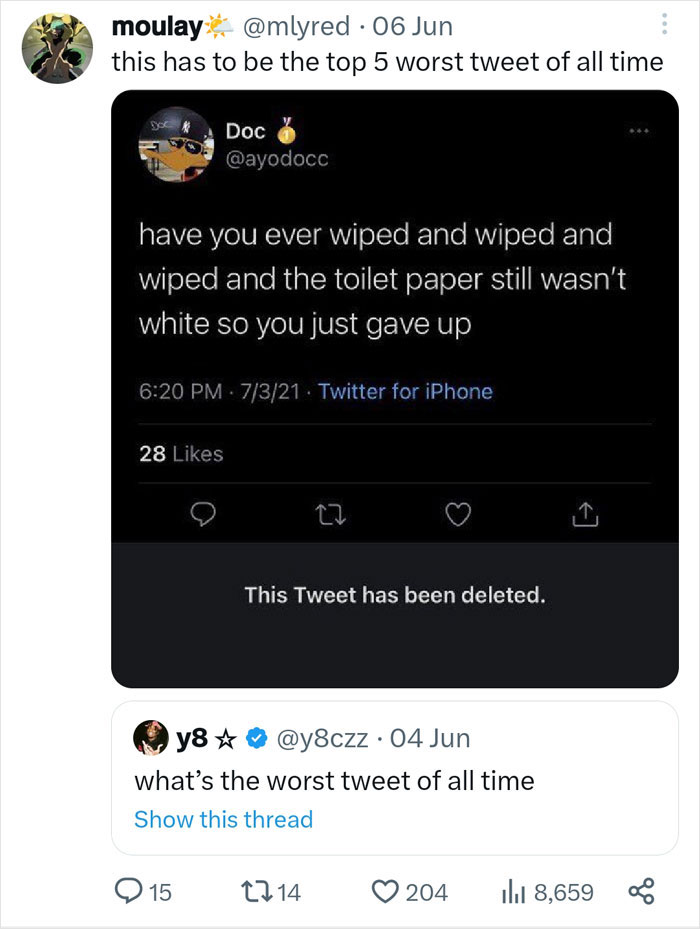
Task: Click the share icon on moulay's tweet
Action: 640,891
